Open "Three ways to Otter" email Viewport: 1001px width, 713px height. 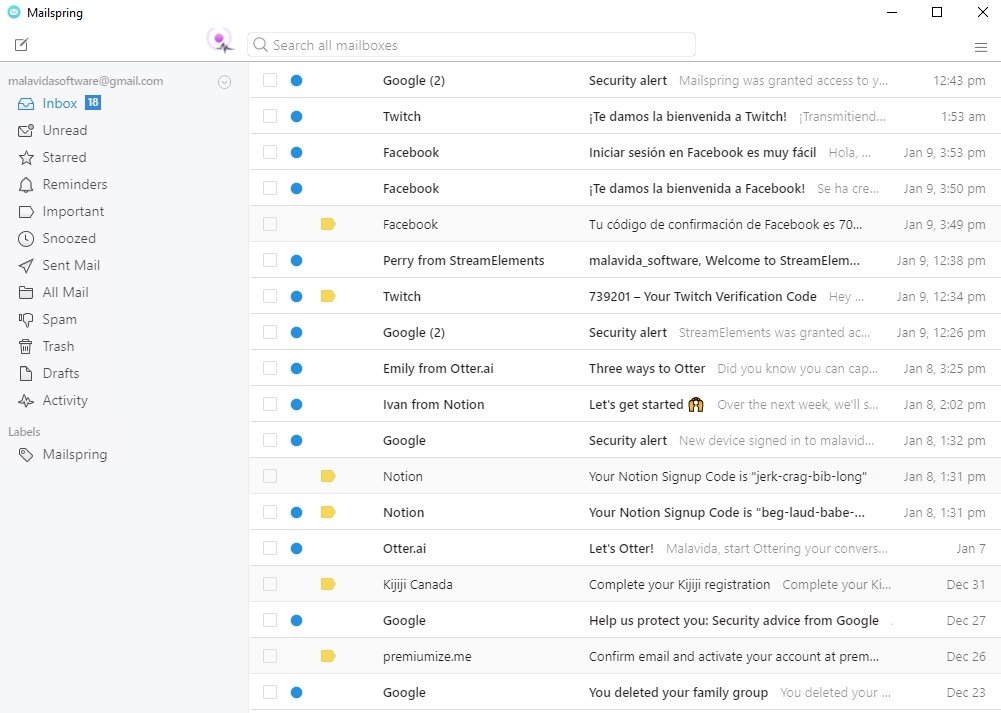(x=647, y=368)
